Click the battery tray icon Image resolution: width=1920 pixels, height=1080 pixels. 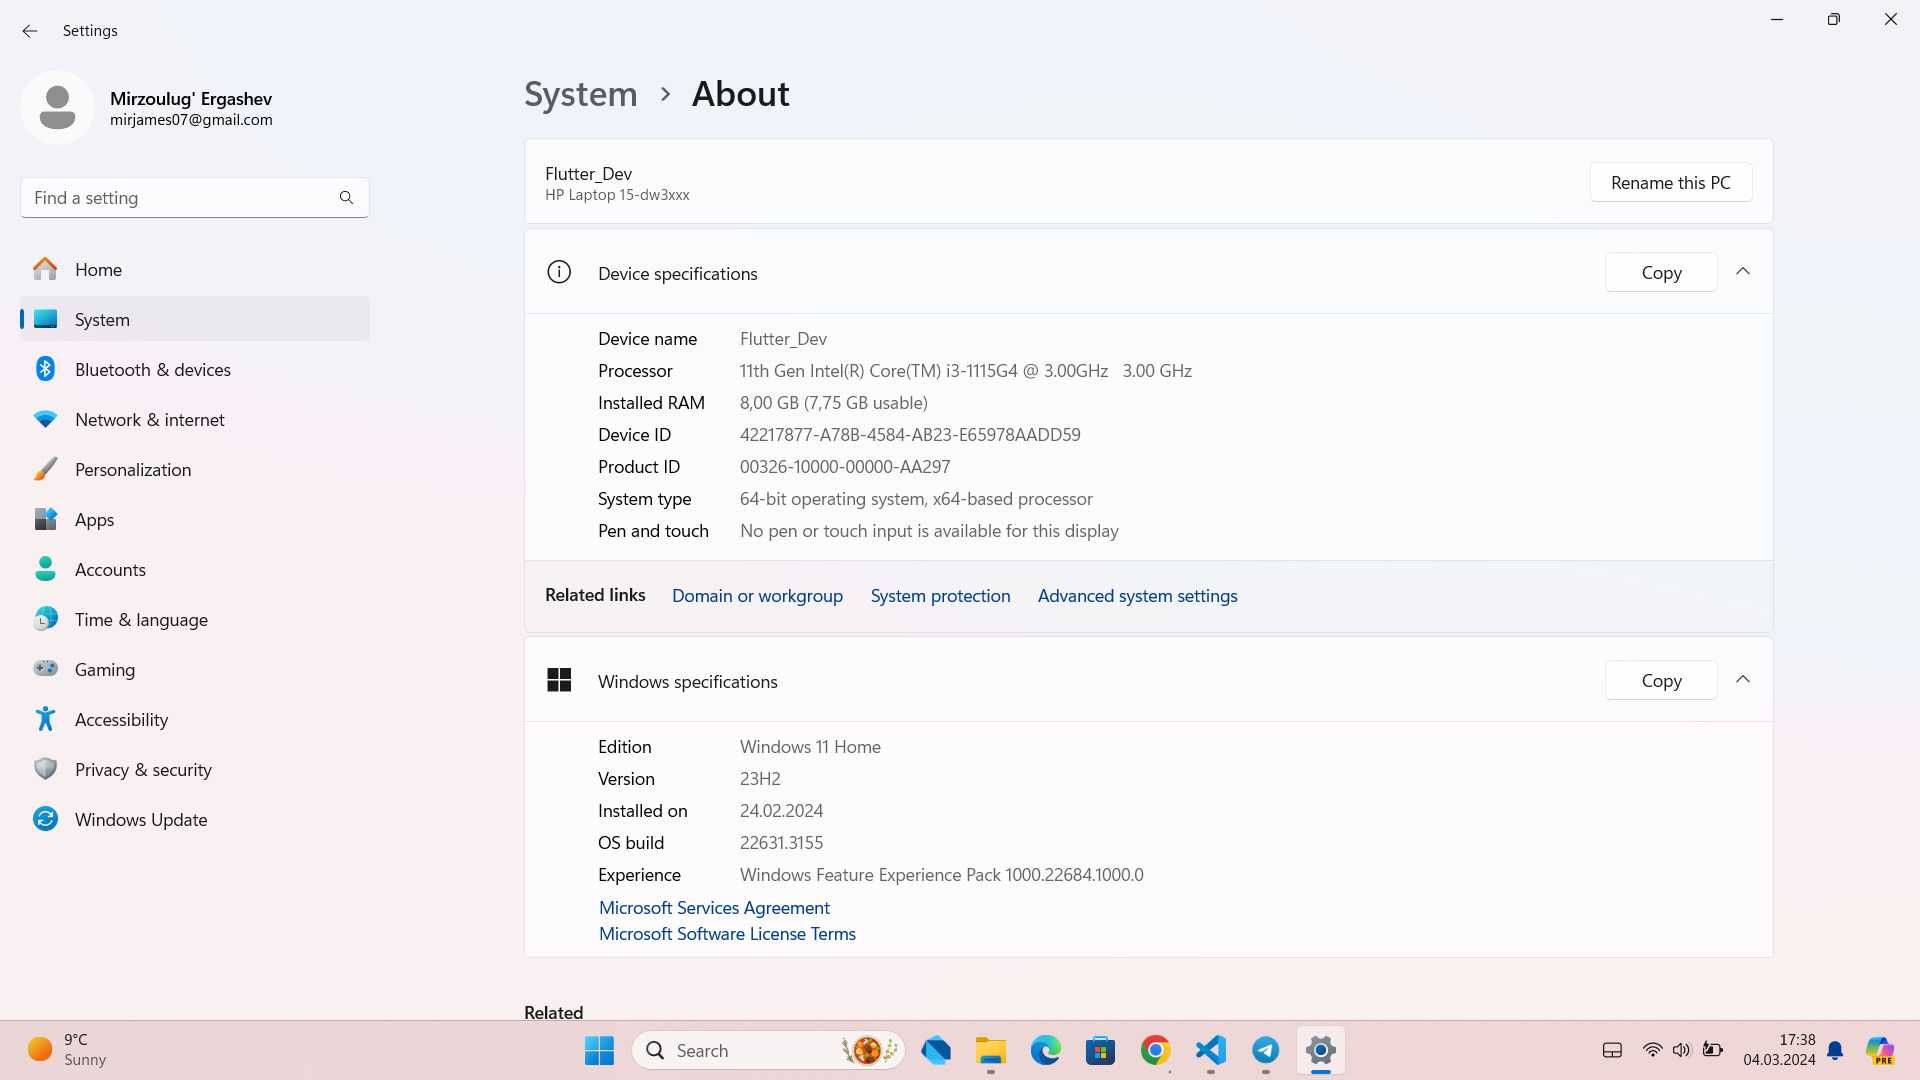coord(1713,1050)
